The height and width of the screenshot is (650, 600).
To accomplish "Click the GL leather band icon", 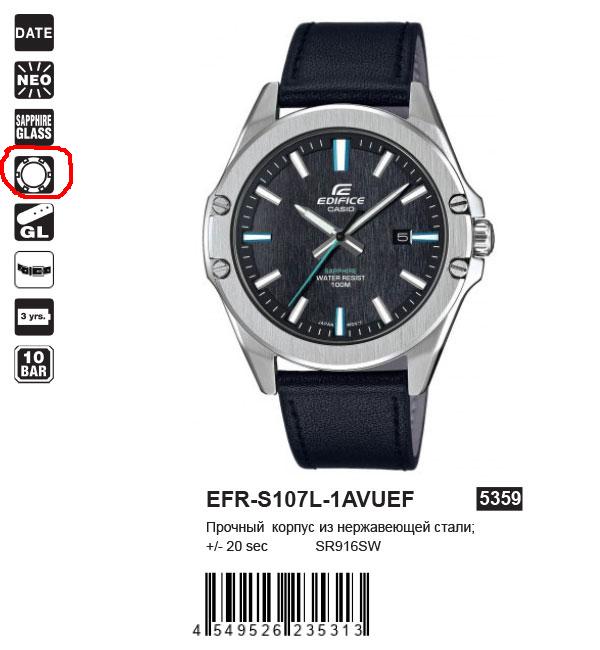I will tap(34, 222).
